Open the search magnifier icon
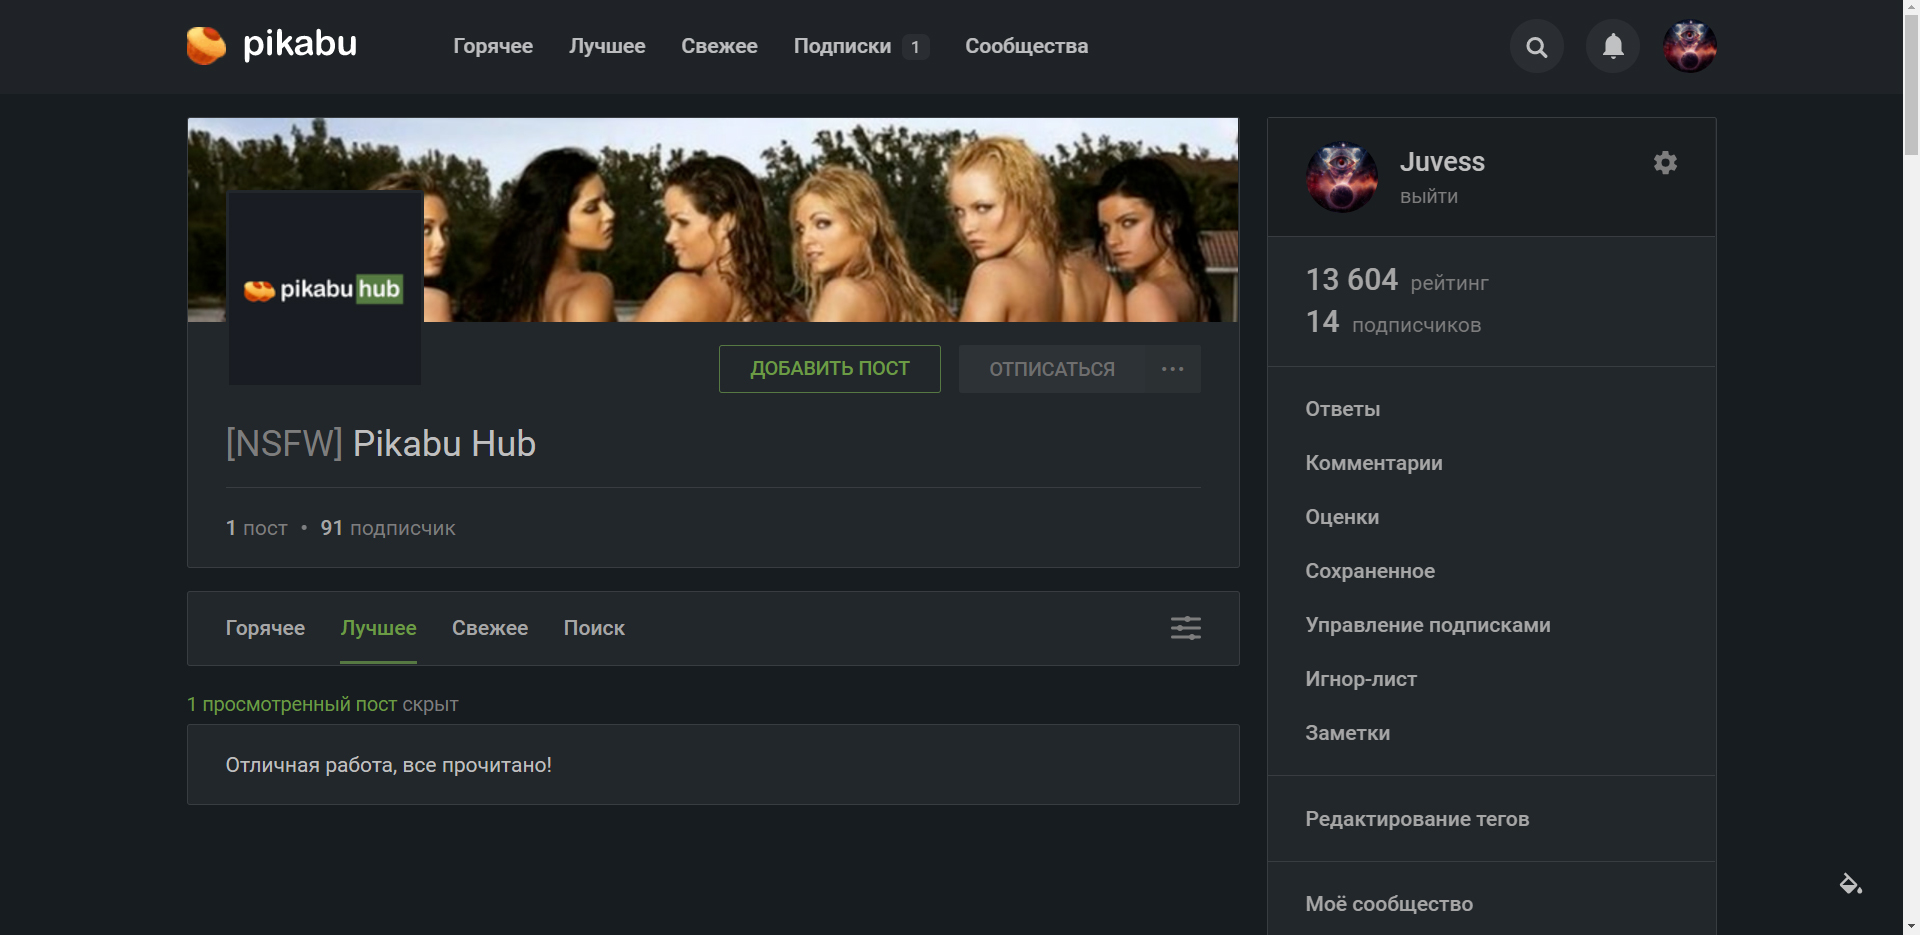Image resolution: width=1920 pixels, height=935 pixels. pyautogui.click(x=1536, y=46)
